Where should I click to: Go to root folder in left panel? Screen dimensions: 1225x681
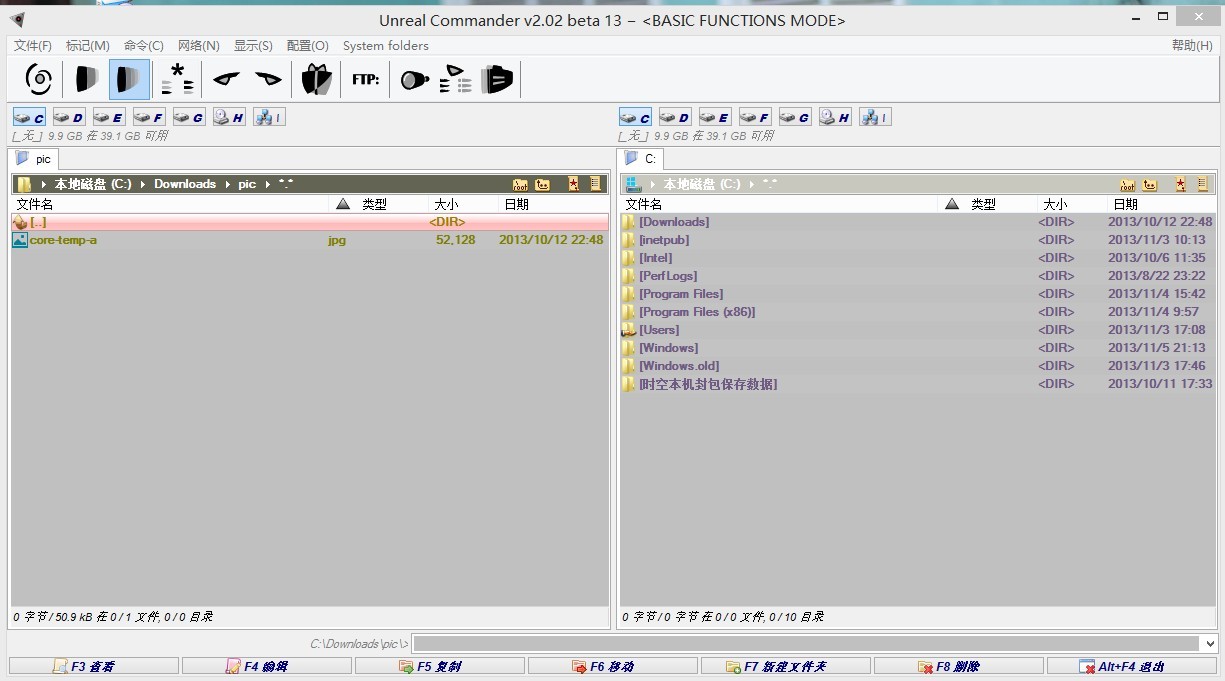tap(520, 184)
